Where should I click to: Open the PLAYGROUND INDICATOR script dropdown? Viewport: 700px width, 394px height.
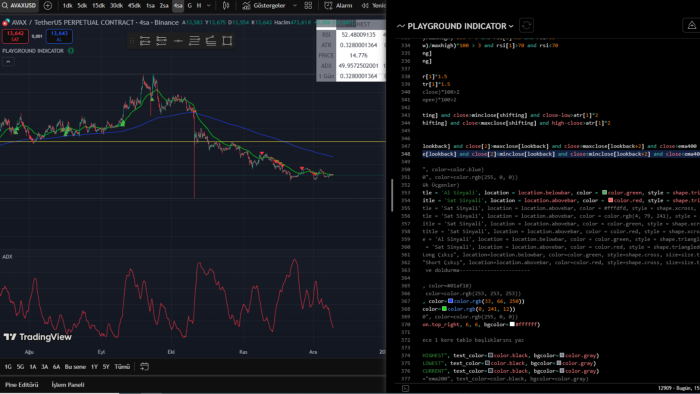pos(455,26)
